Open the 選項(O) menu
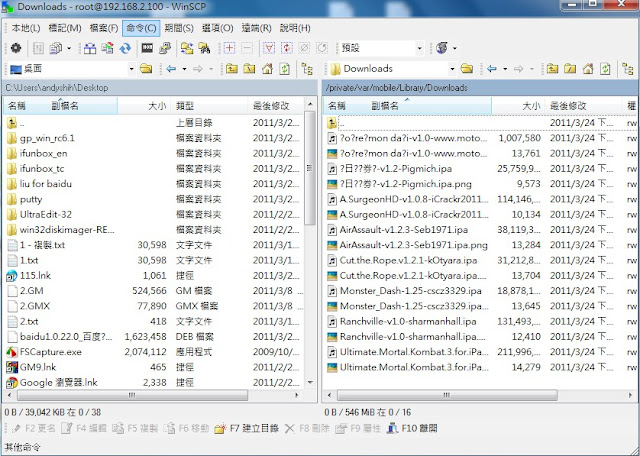Viewport: 640px width, 456px height. click(x=218, y=28)
